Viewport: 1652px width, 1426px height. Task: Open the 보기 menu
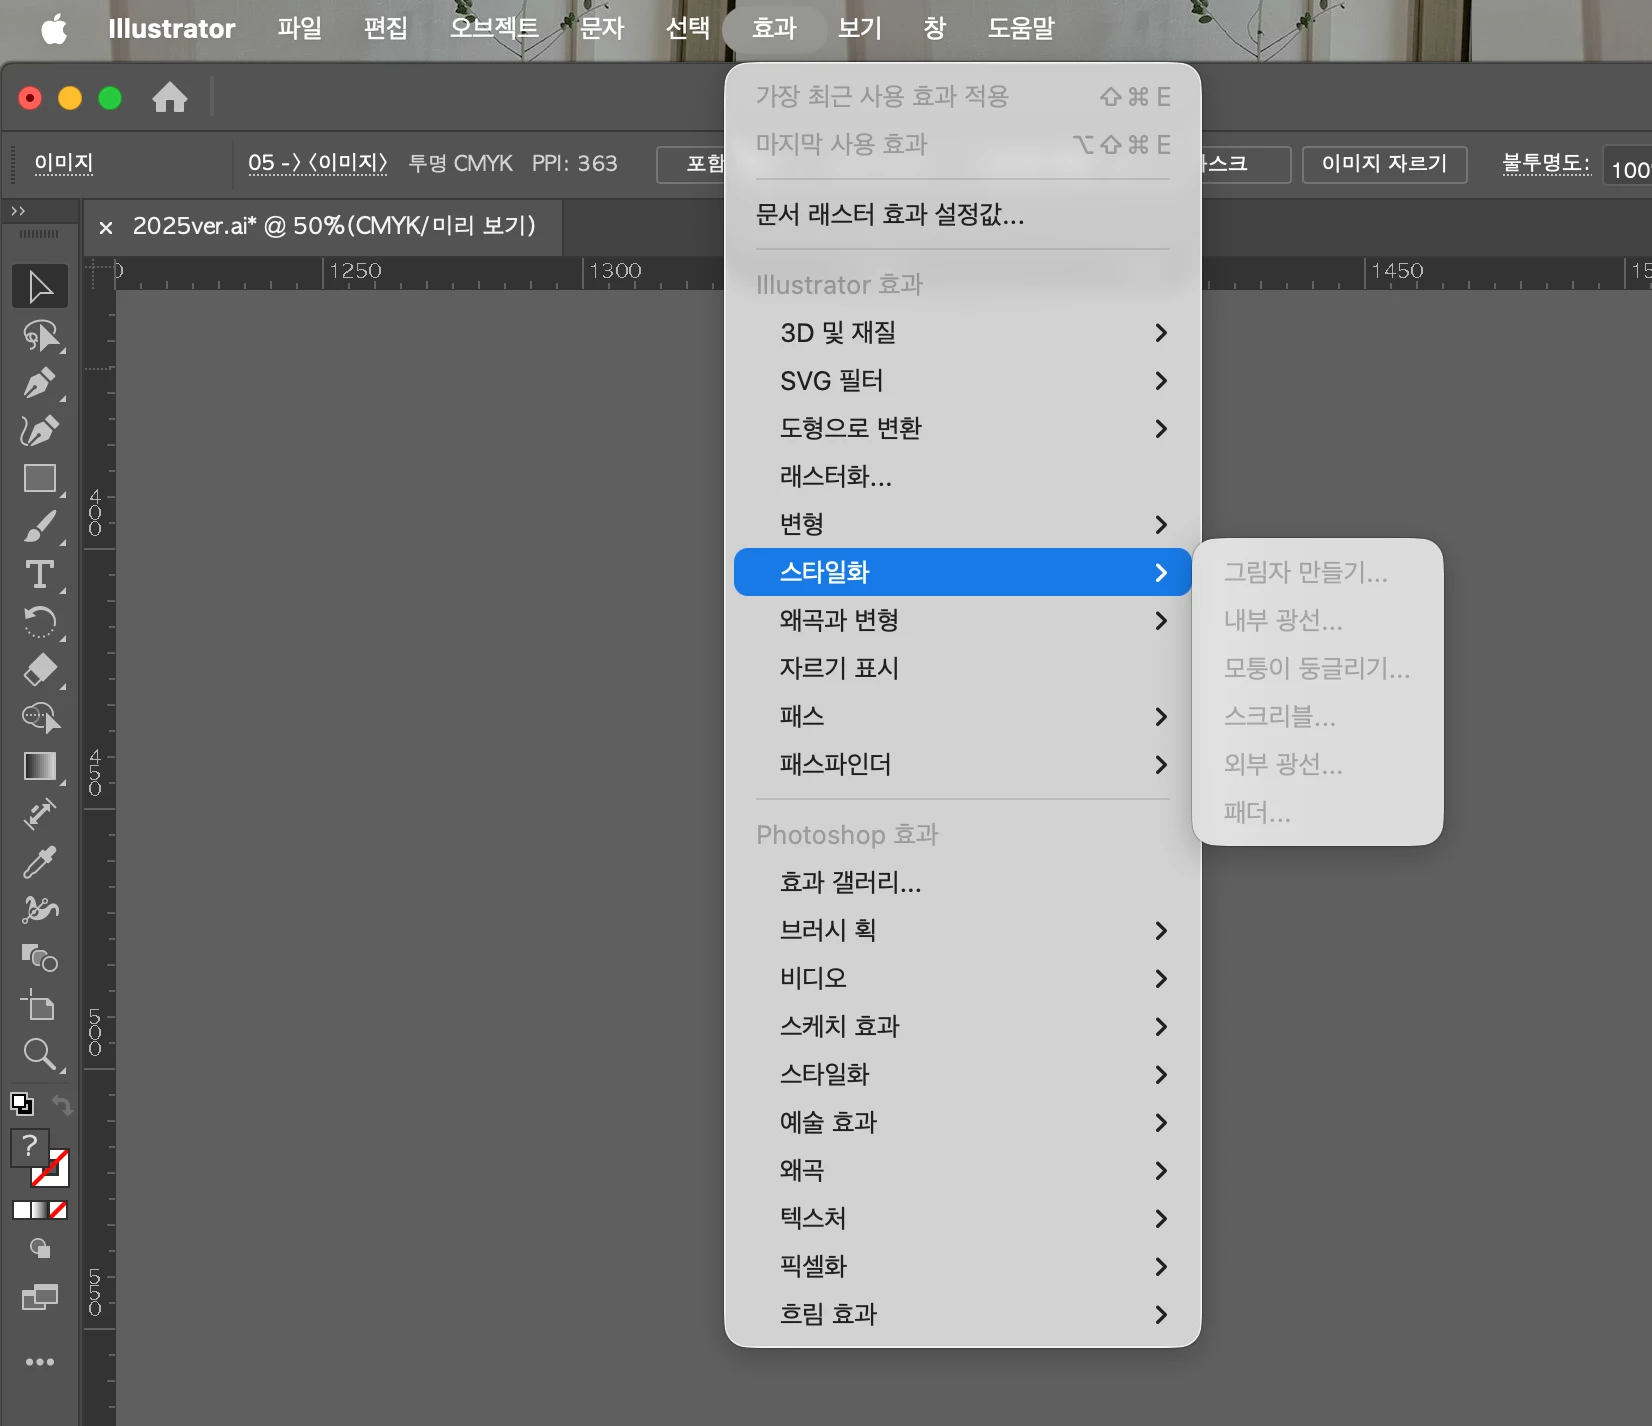coord(860,28)
